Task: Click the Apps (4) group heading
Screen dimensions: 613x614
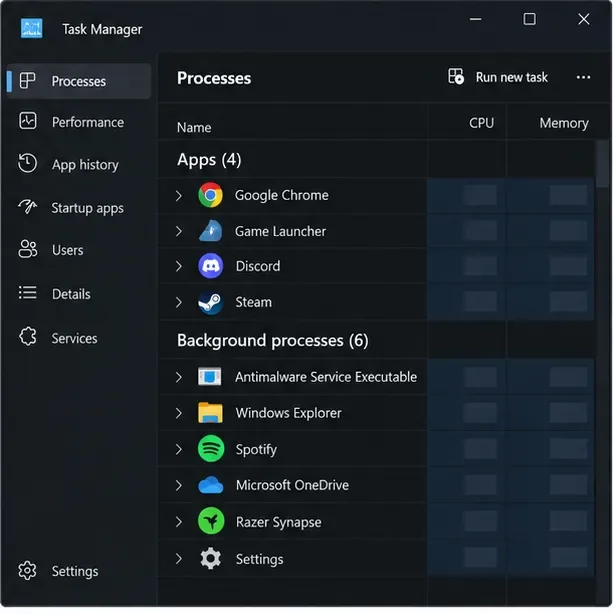Action: pyautogui.click(x=209, y=160)
